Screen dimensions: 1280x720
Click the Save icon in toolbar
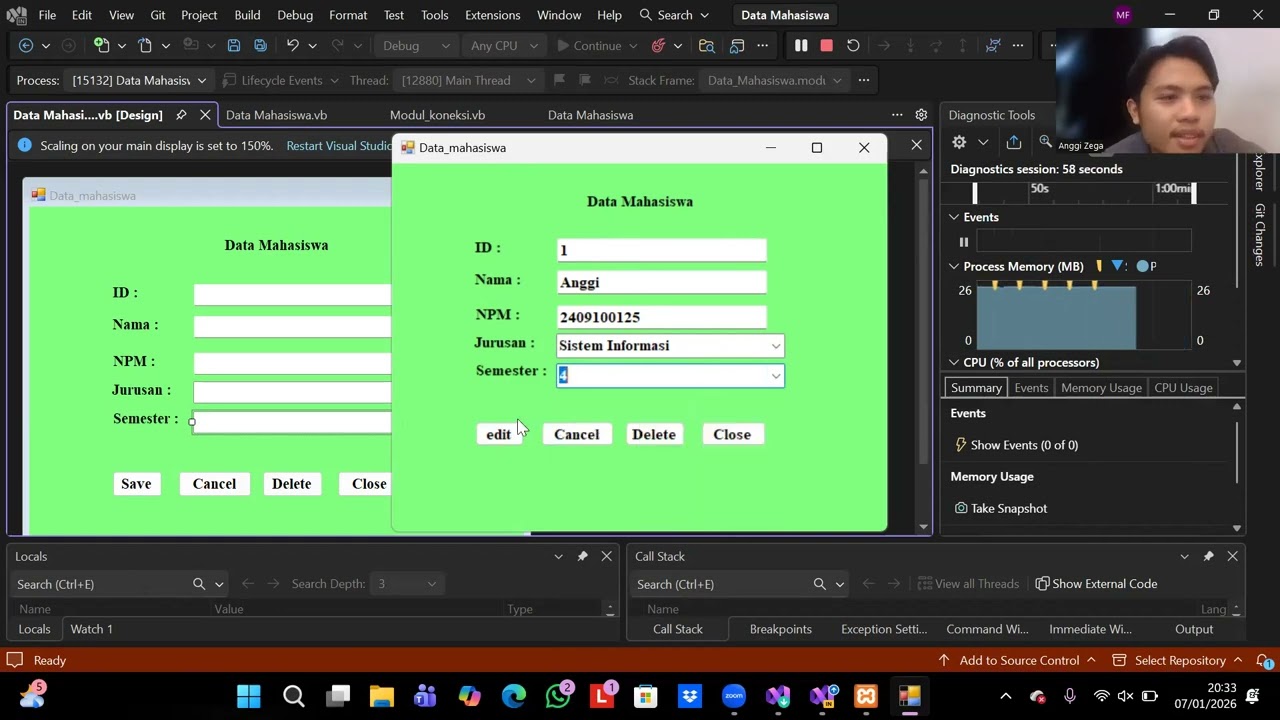pyautogui.click(x=234, y=45)
